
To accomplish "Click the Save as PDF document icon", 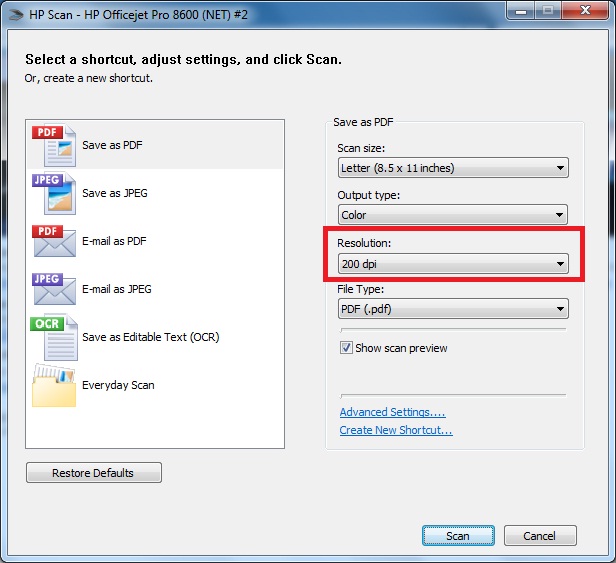I will coord(54,145).
